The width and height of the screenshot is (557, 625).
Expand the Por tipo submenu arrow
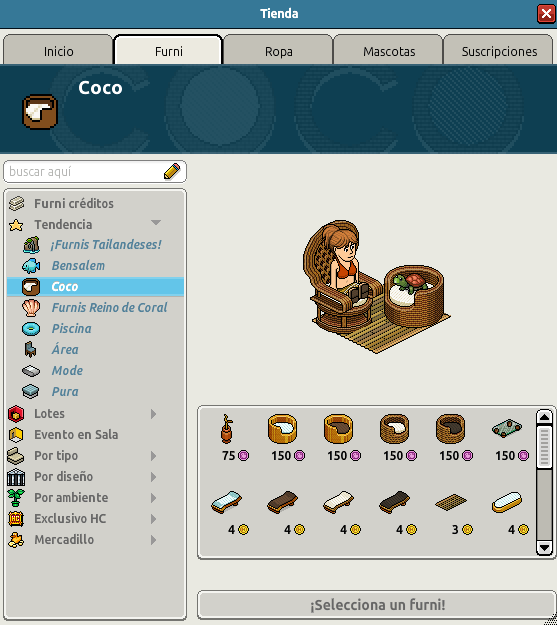click(x=154, y=456)
